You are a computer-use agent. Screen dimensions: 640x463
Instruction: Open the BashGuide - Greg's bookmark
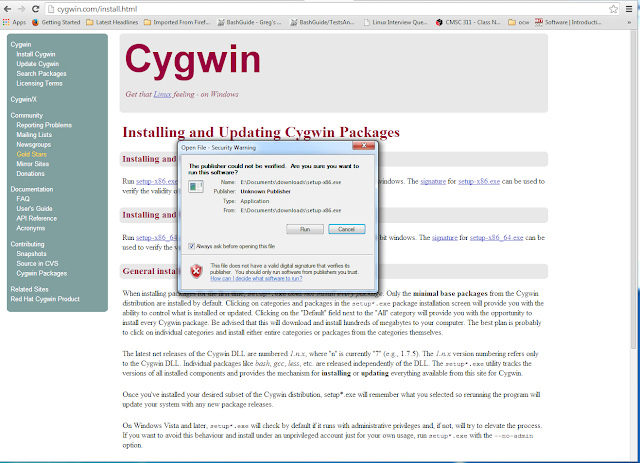[x=249, y=22]
